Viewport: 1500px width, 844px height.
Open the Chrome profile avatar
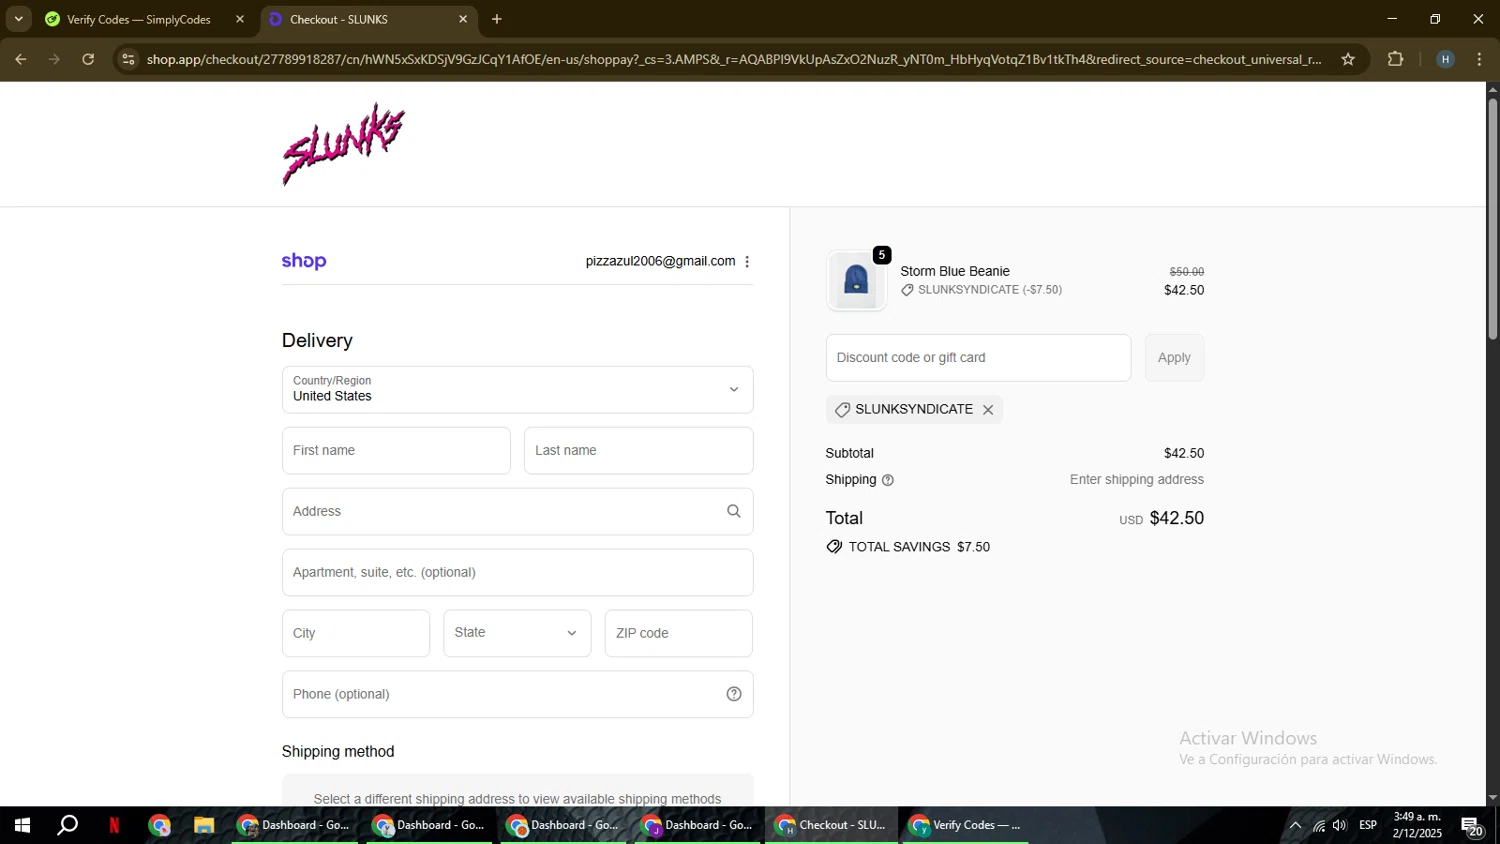point(1445,59)
